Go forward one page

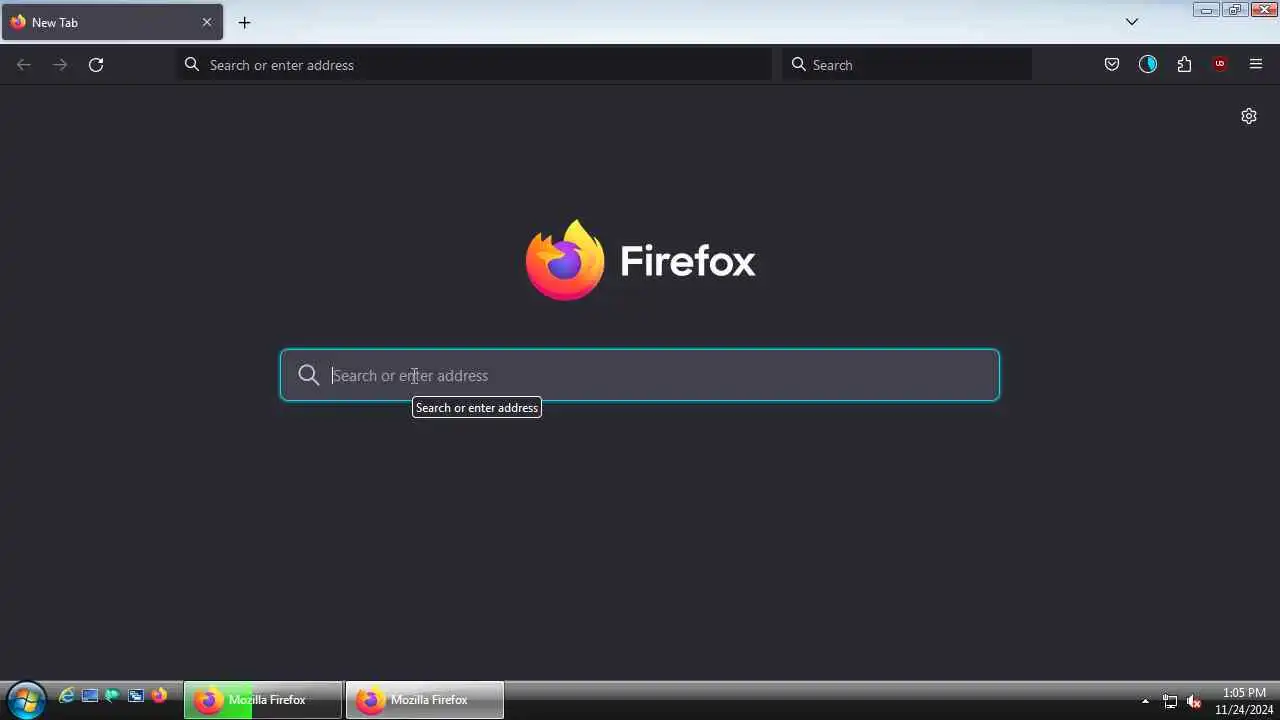point(60,65)
